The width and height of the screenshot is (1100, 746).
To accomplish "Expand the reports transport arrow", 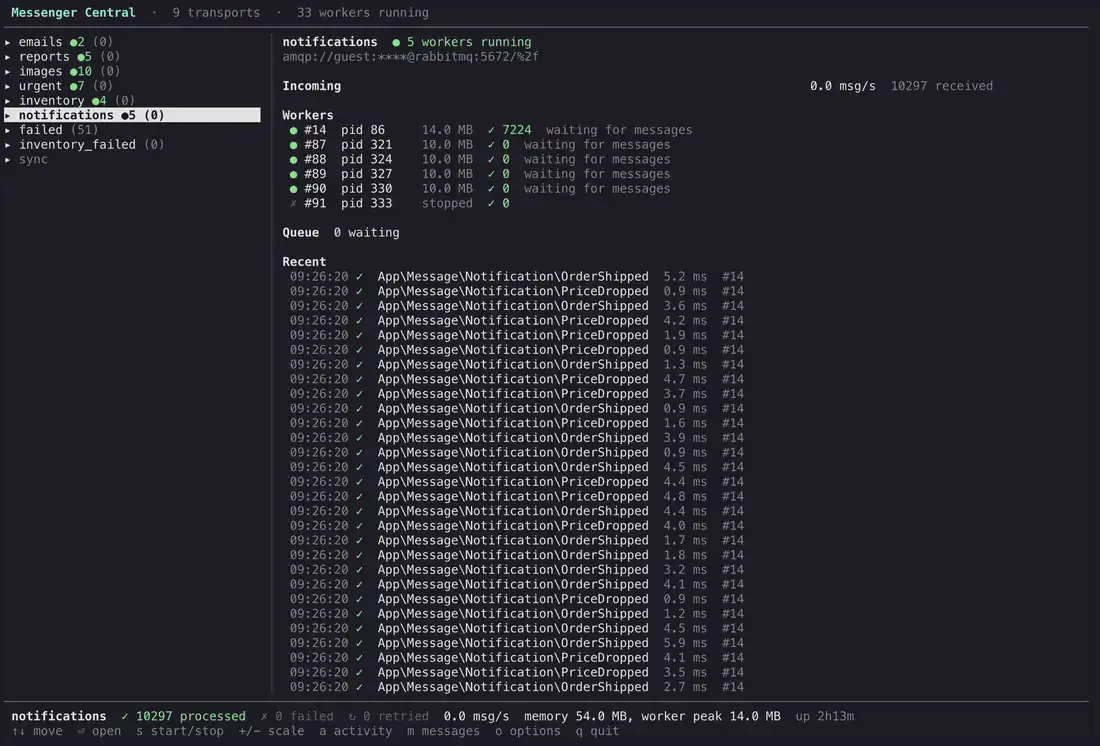I will (x=8, y=57).
